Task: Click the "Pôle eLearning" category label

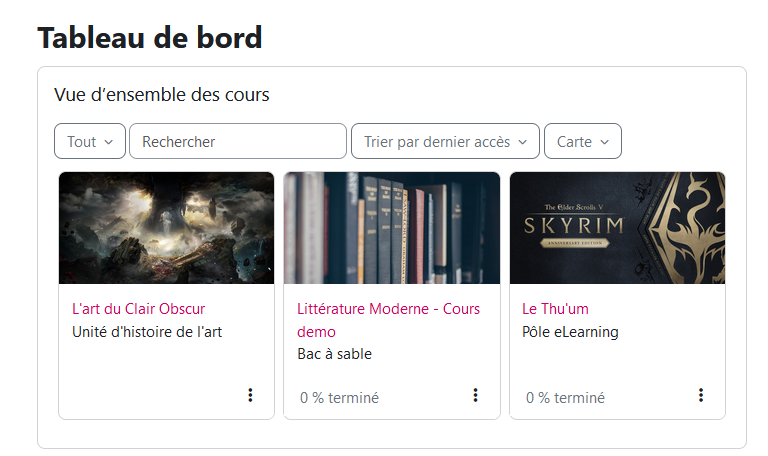Action: (570, 332)
